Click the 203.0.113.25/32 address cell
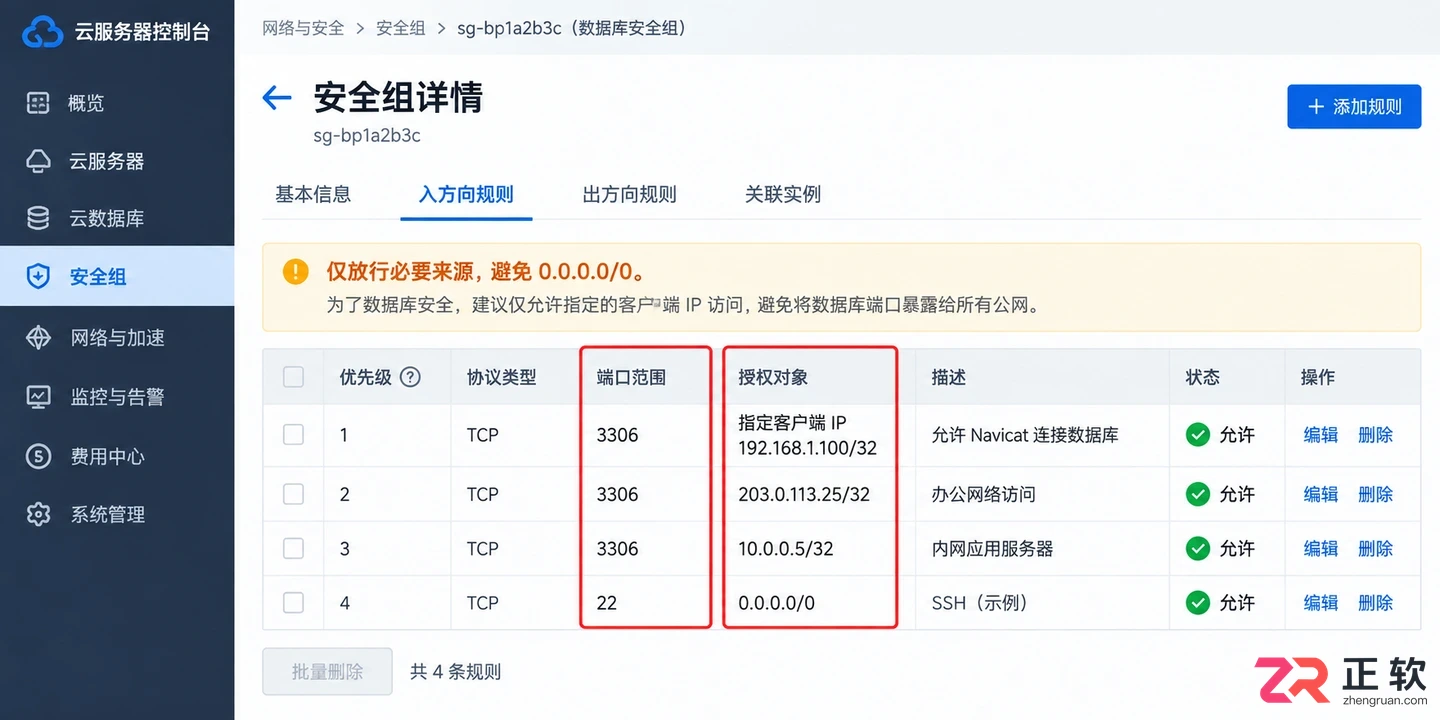Image resolution: width=1440 pixels, height=720 pixels. [804, 494]
